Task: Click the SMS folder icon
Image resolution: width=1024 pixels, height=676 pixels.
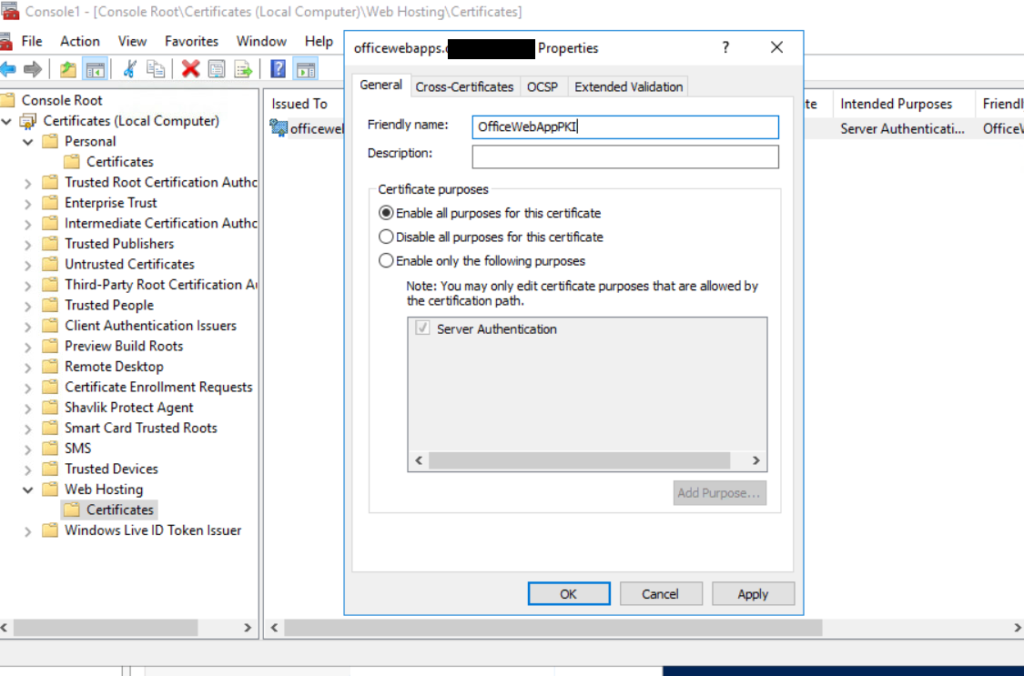Action: [50, 448]
